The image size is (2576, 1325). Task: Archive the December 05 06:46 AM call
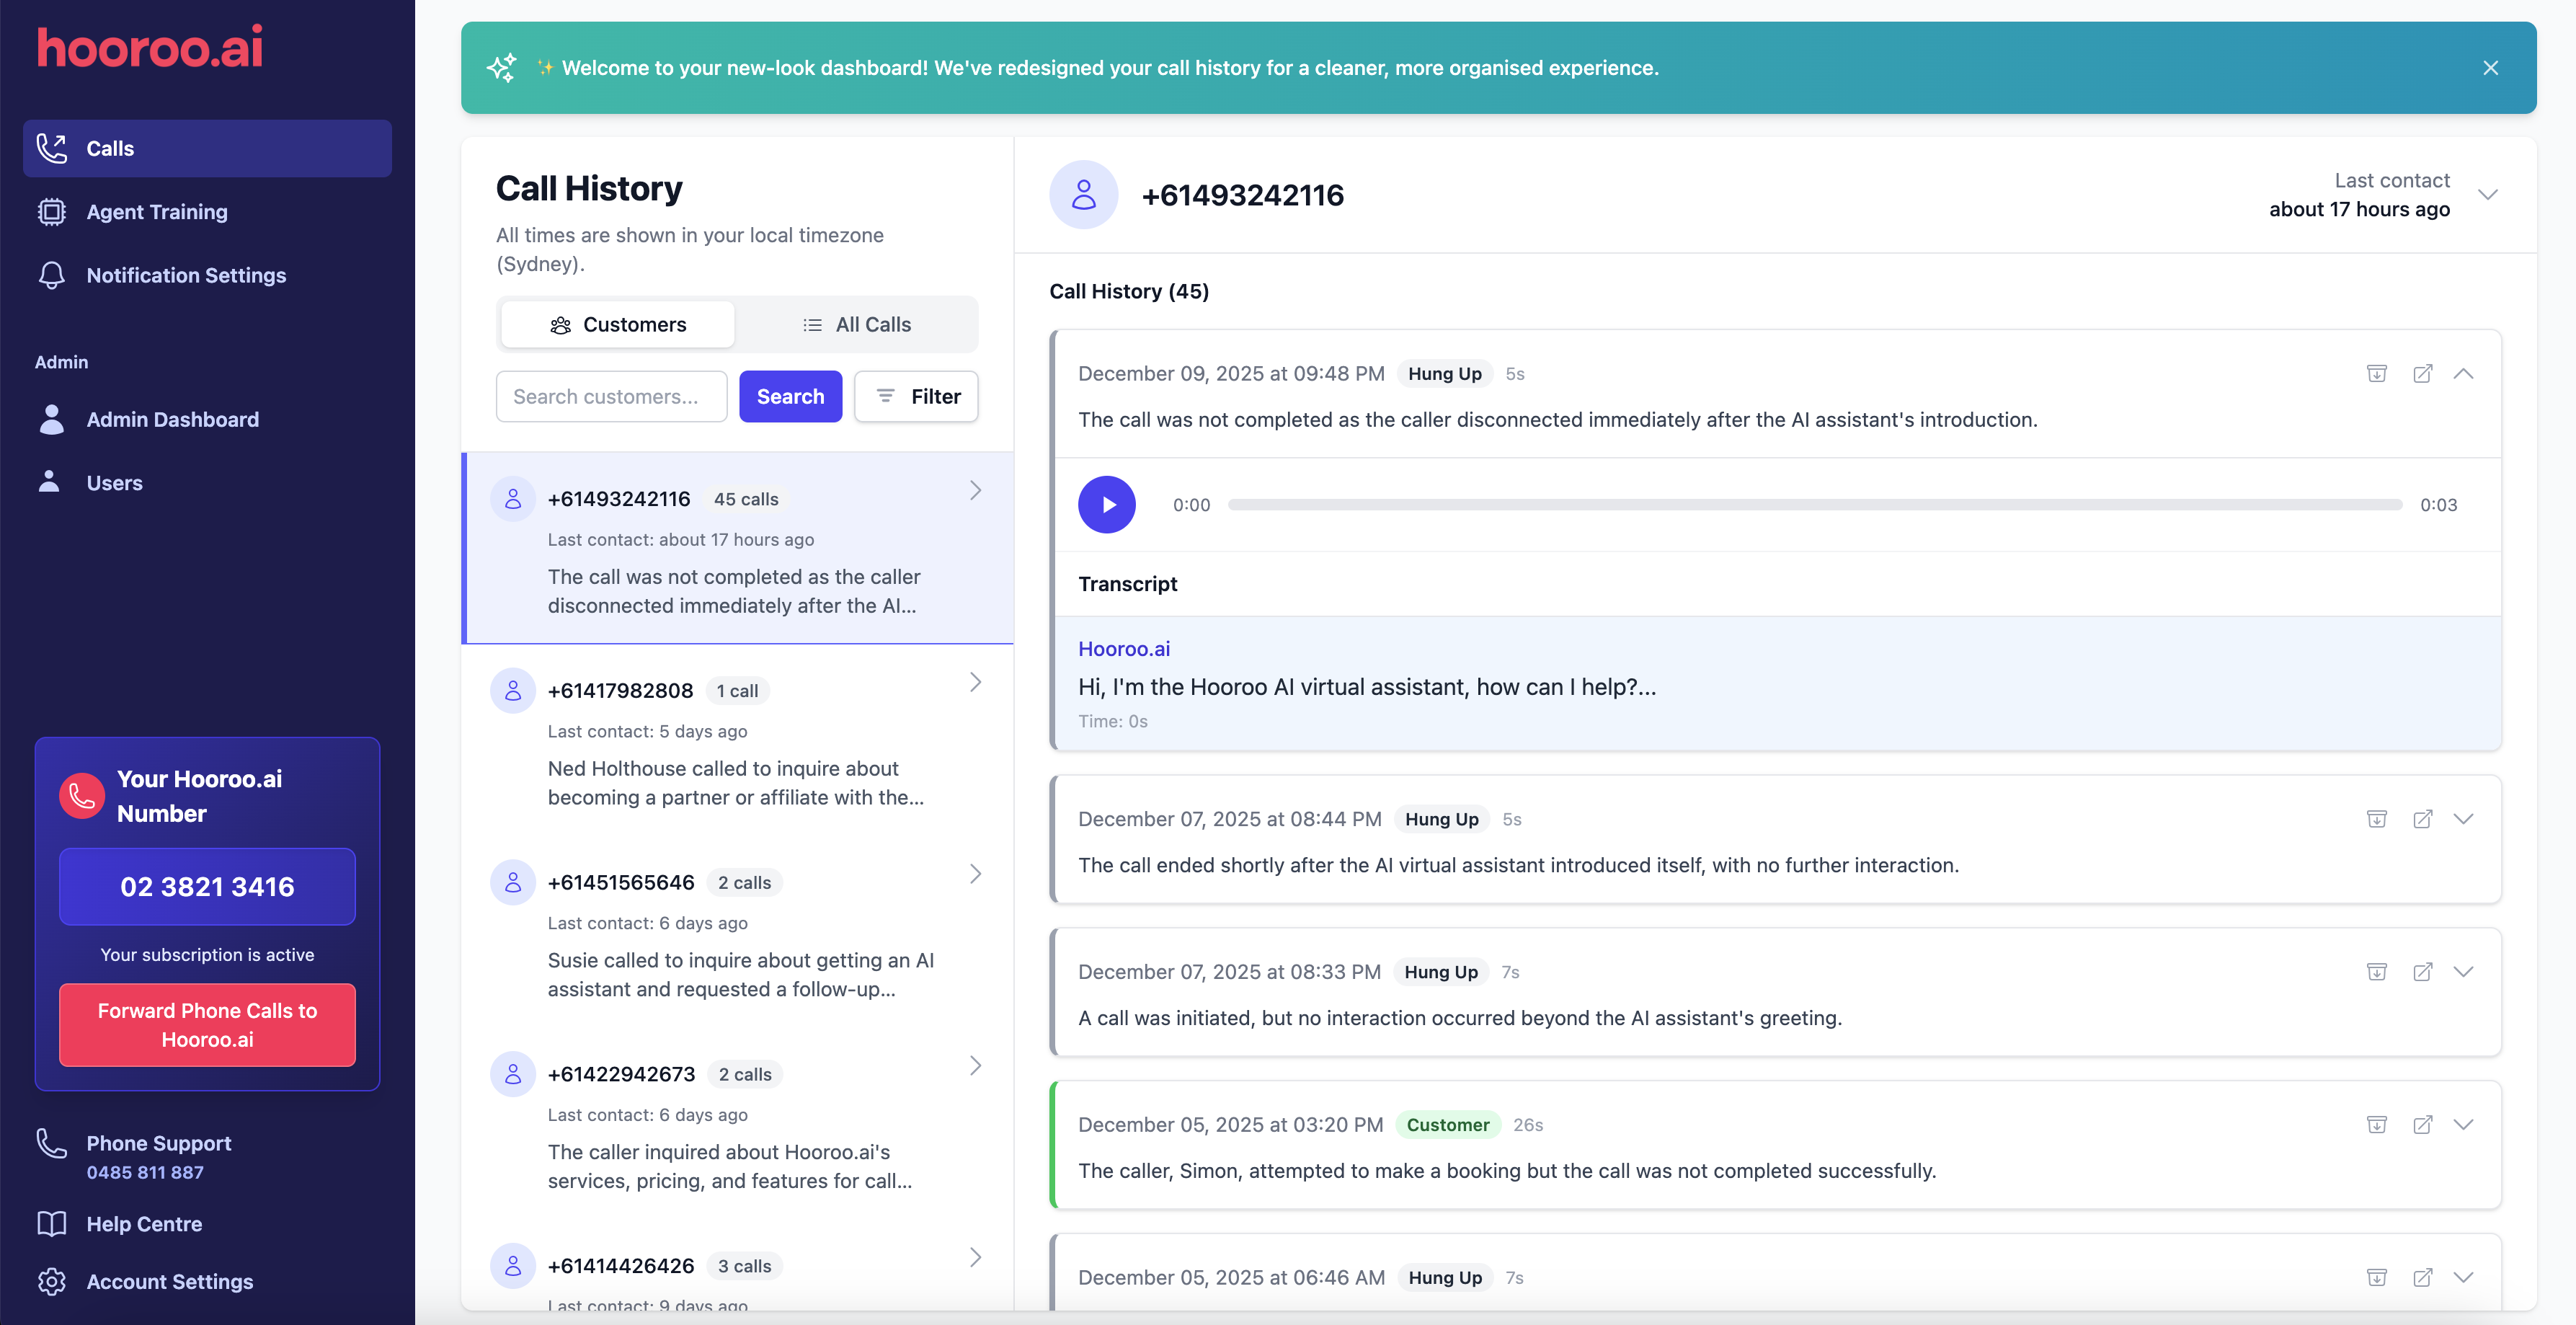[2376, 1278]
